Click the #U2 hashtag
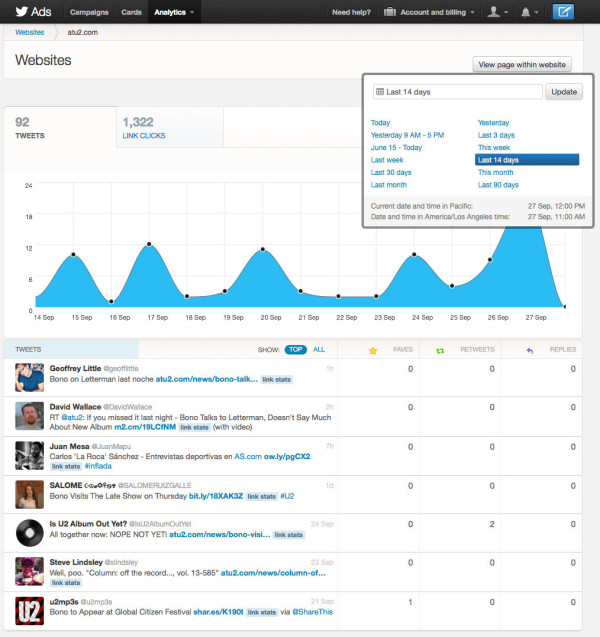 [x=287, y=496]
